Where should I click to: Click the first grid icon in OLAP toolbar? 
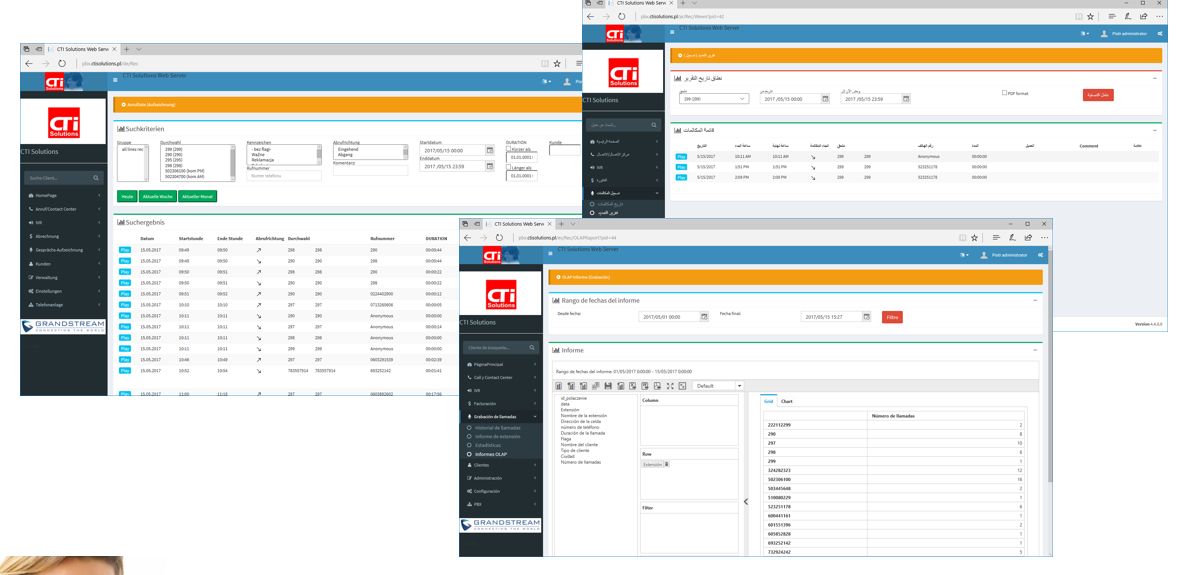(x=560, y=386)
